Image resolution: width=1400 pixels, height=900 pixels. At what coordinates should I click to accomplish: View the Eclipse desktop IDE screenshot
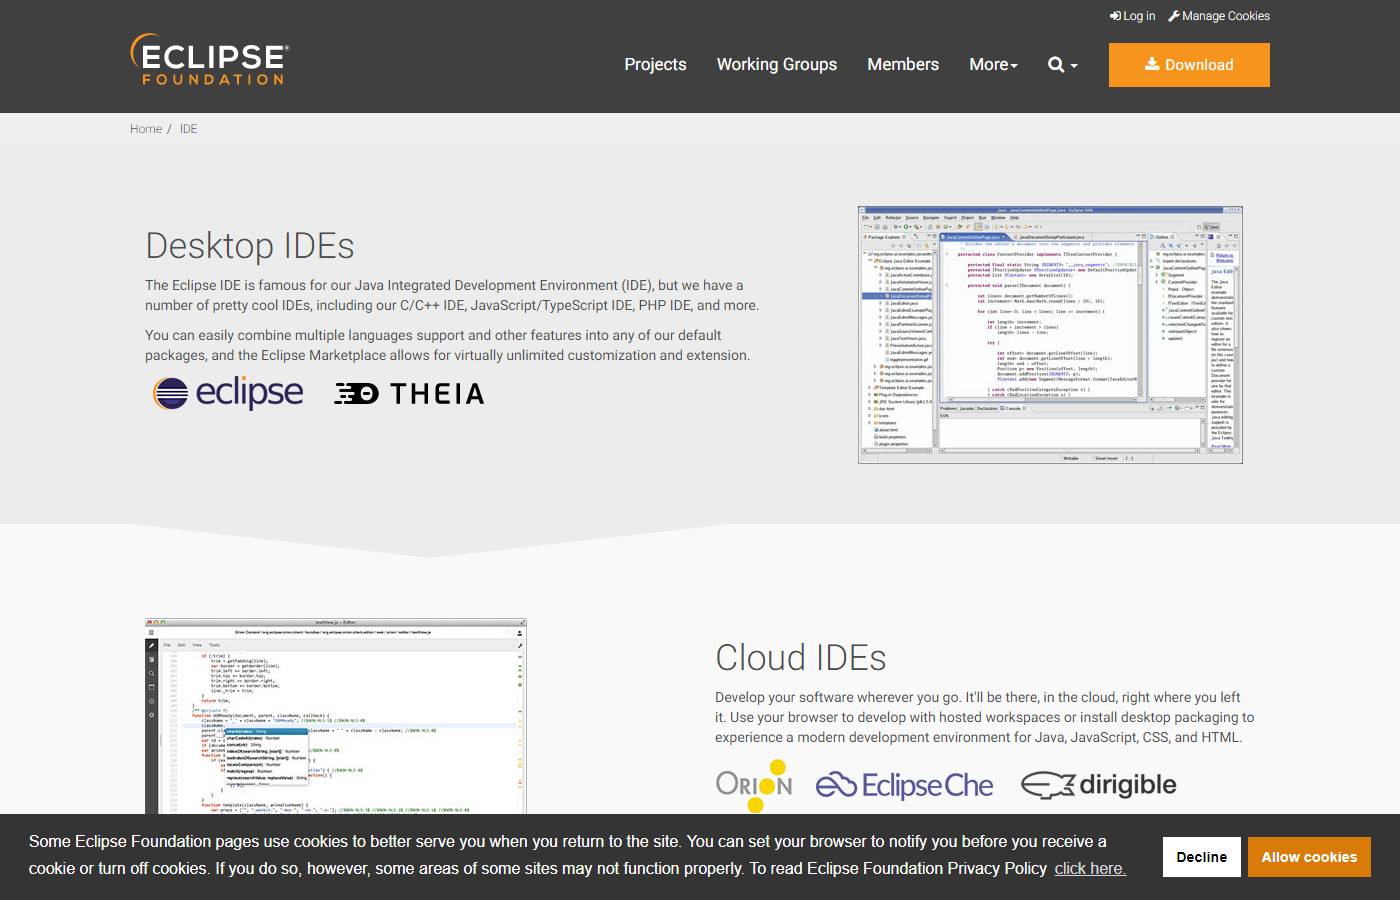coord(1050,335)
